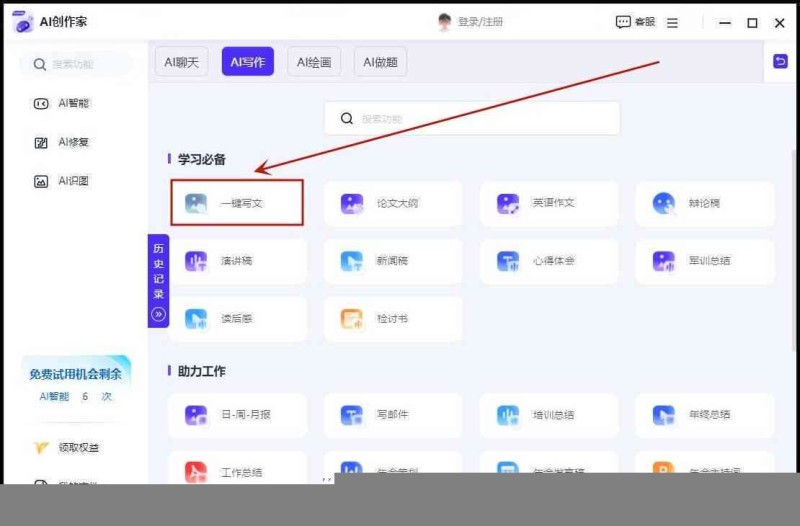The width and height of the screenshot is (800, 526).
Task: Click the central search magnifier icon
Action: point(347,118)
